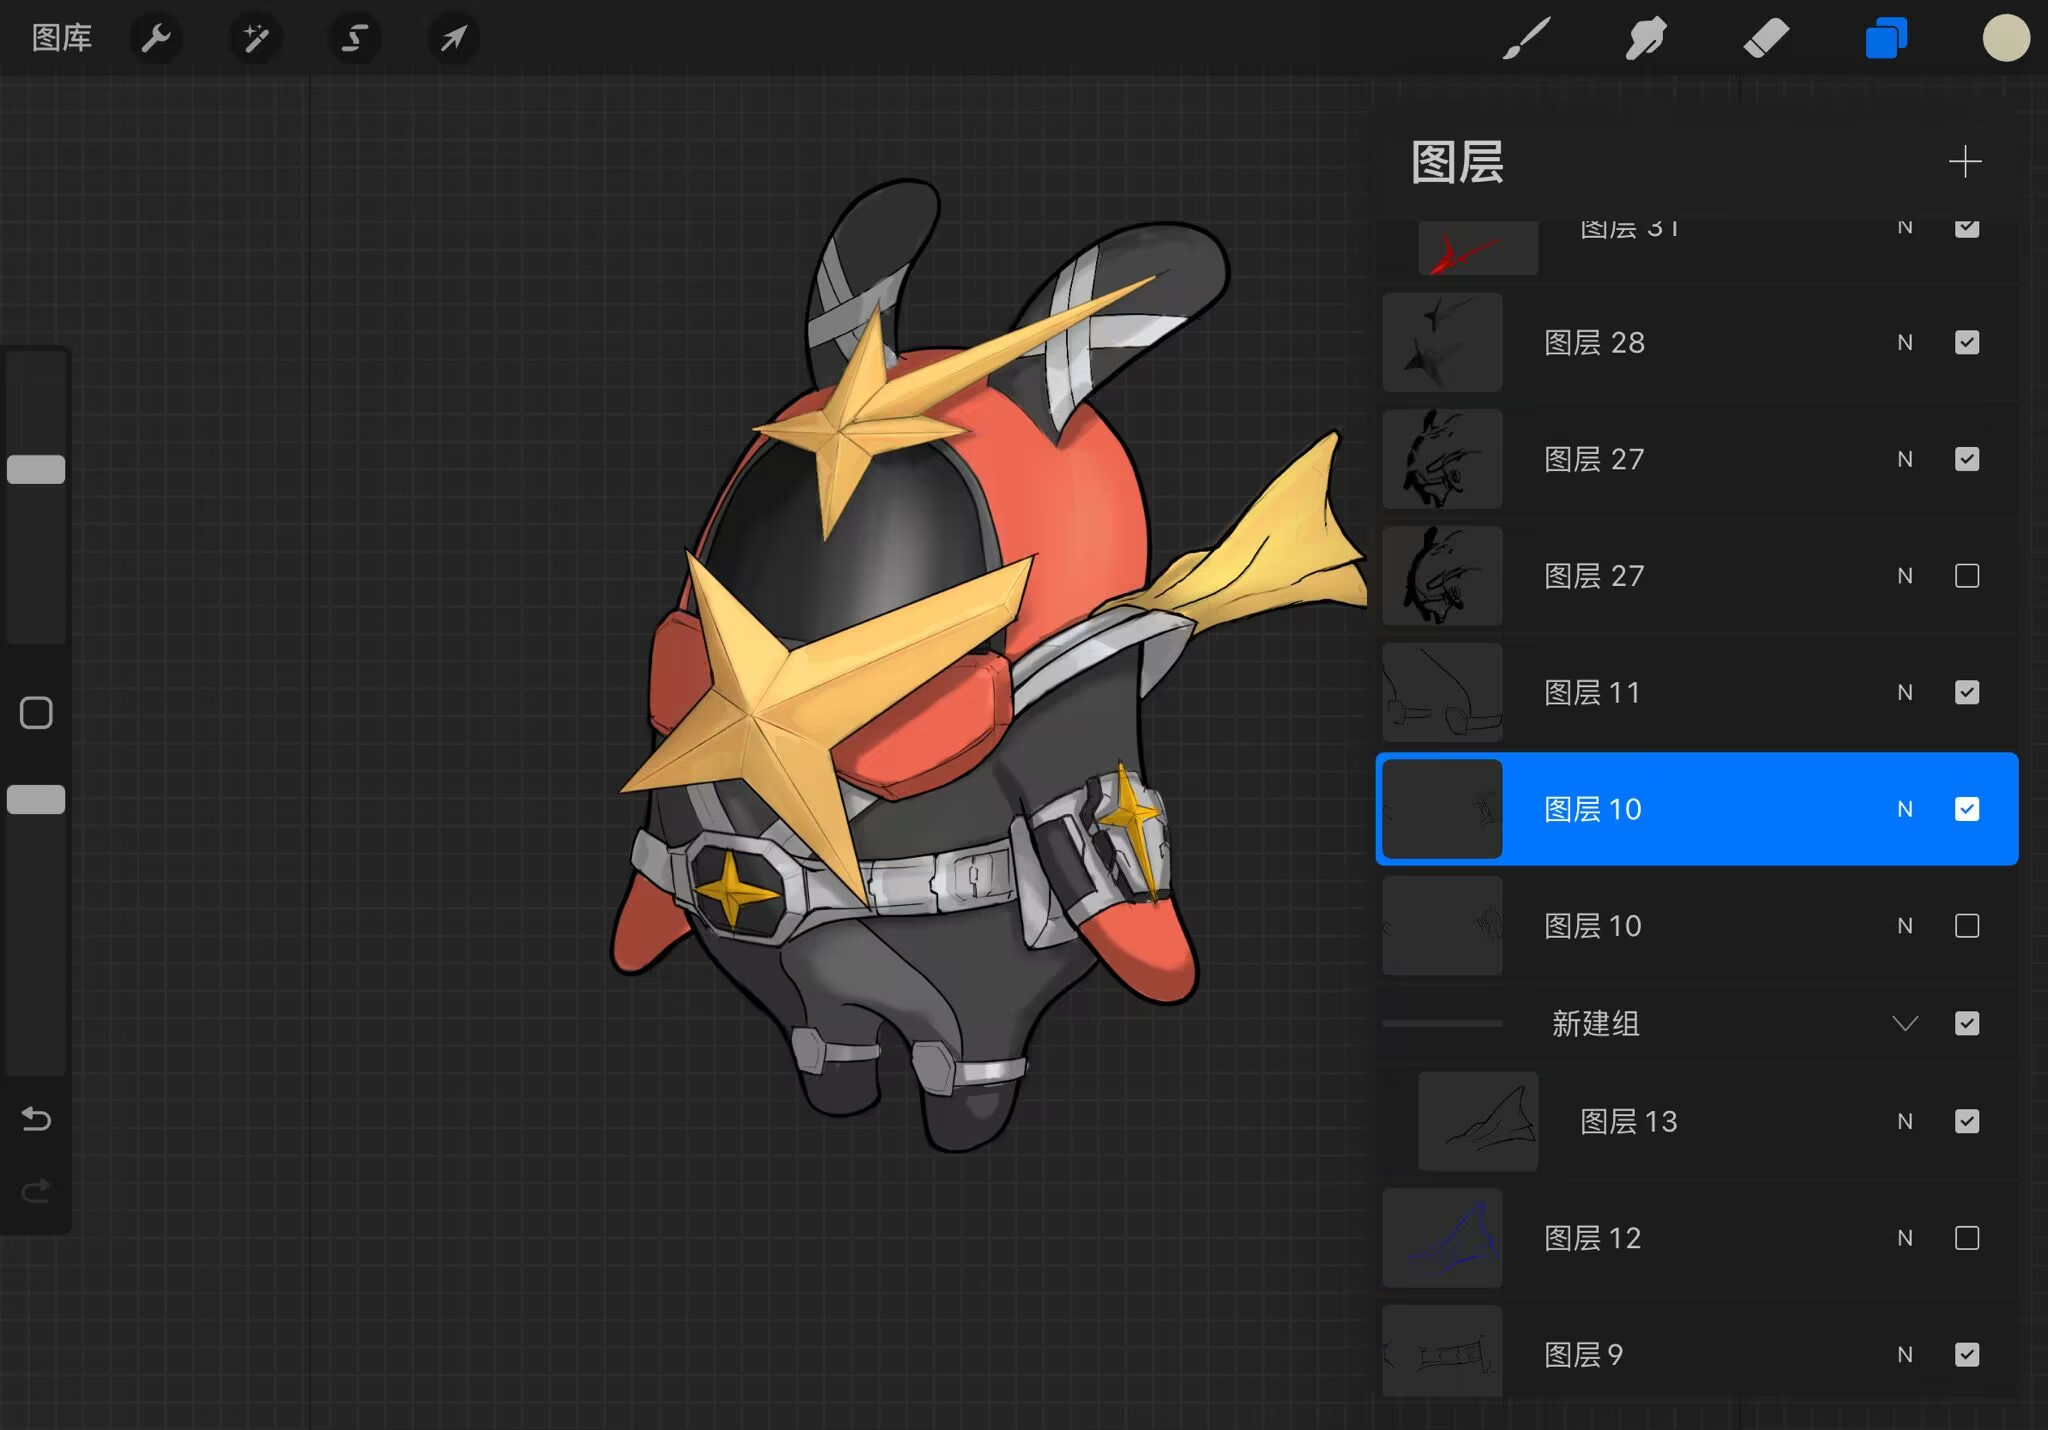Image resolution: width=2048 pixels, height=1430 pixels.
Task: Open blend mode N for 图层 28
Action: [1905, 343]
